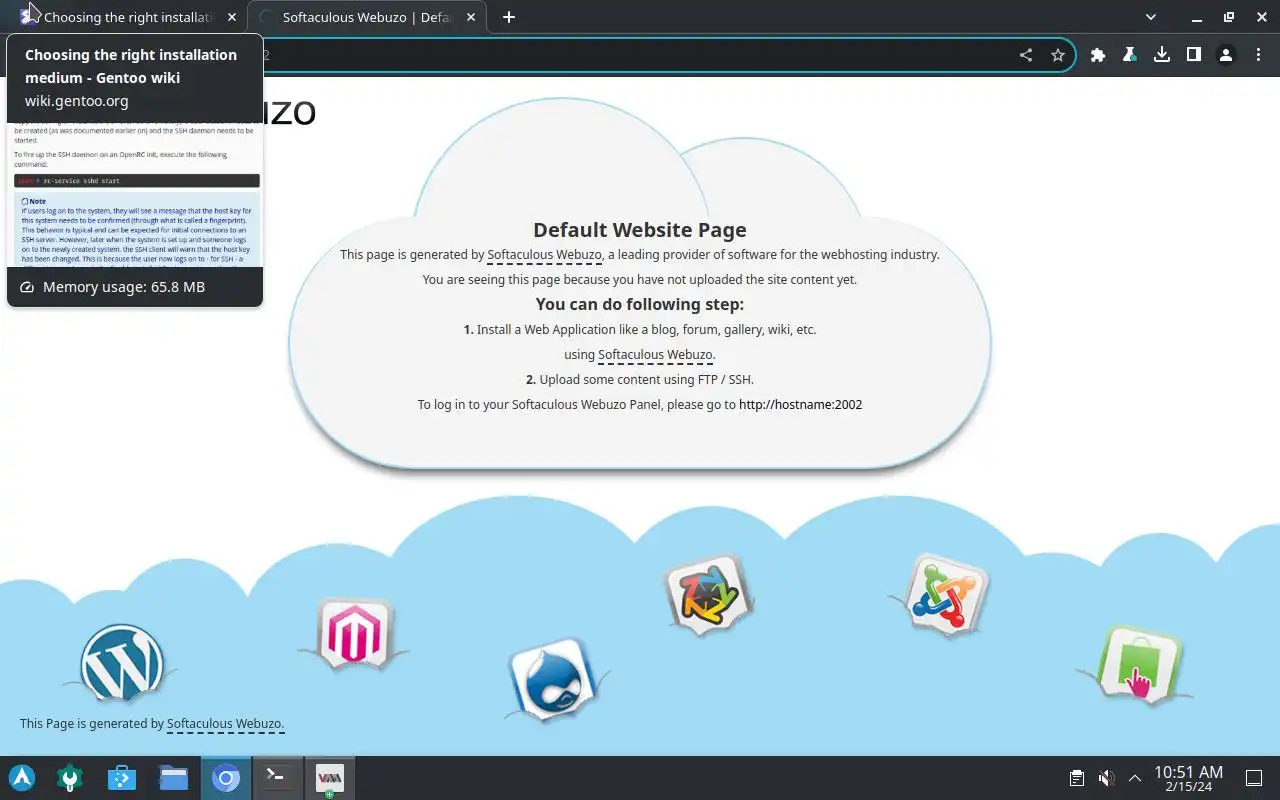
Task: Open the tab search dropdown arrow
Action: point(1151,17)
